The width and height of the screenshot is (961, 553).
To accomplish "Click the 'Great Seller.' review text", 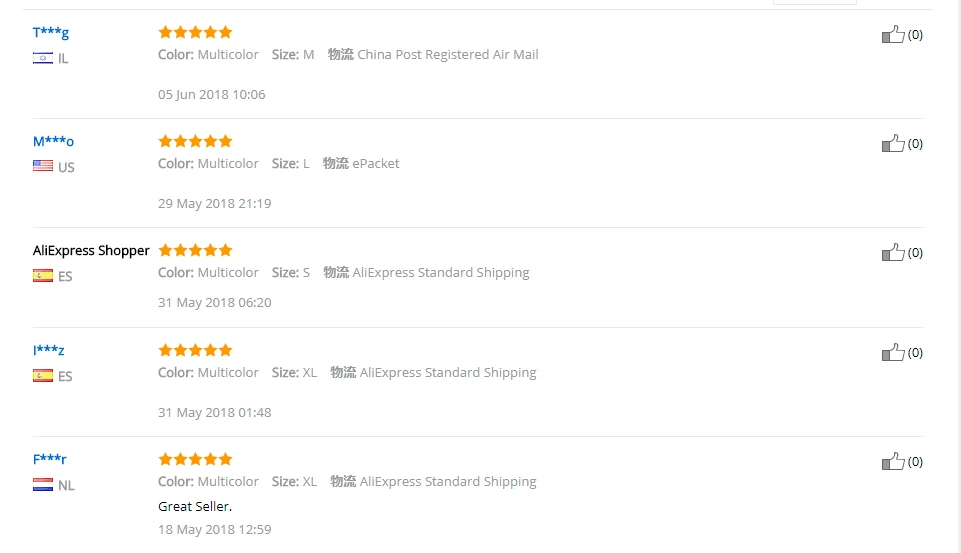I will pos(195,506).
